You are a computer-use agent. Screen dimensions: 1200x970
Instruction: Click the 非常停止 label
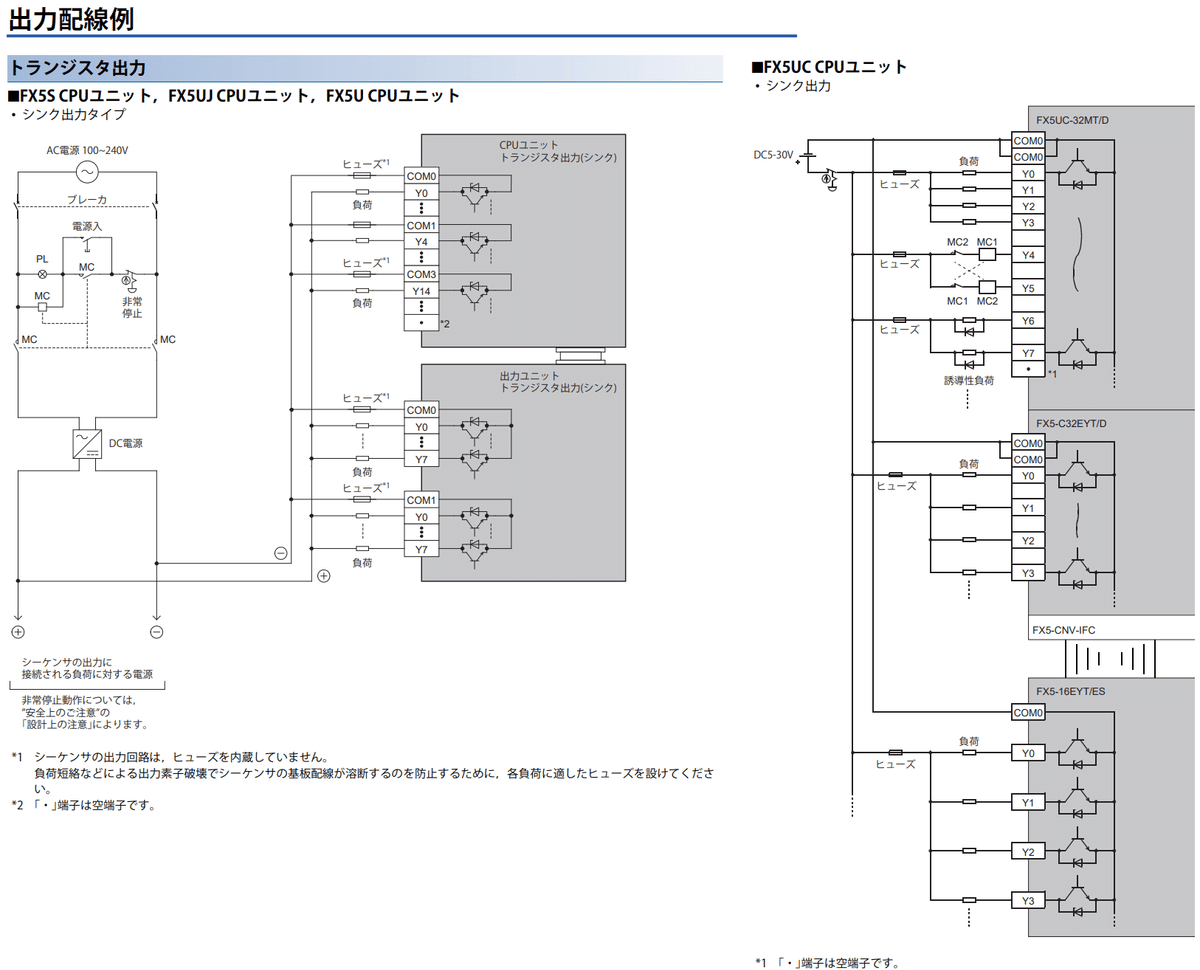pyautogui.click(x=132, y=307)
